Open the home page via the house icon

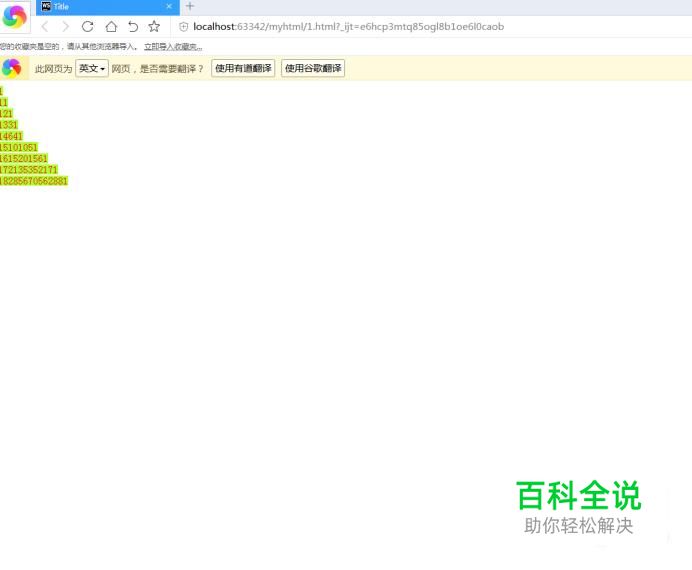[x=111, y=27]
